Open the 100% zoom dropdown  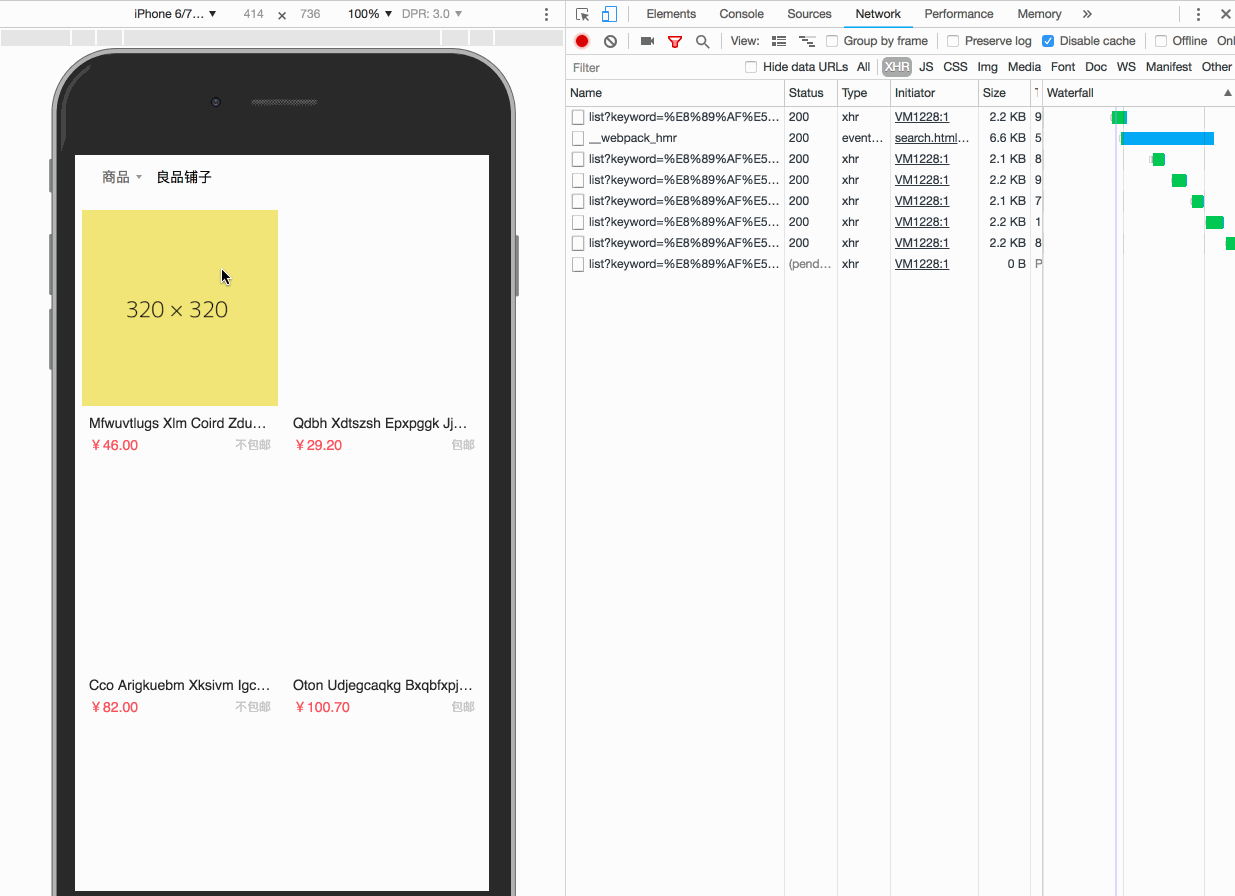coord(370,14)
